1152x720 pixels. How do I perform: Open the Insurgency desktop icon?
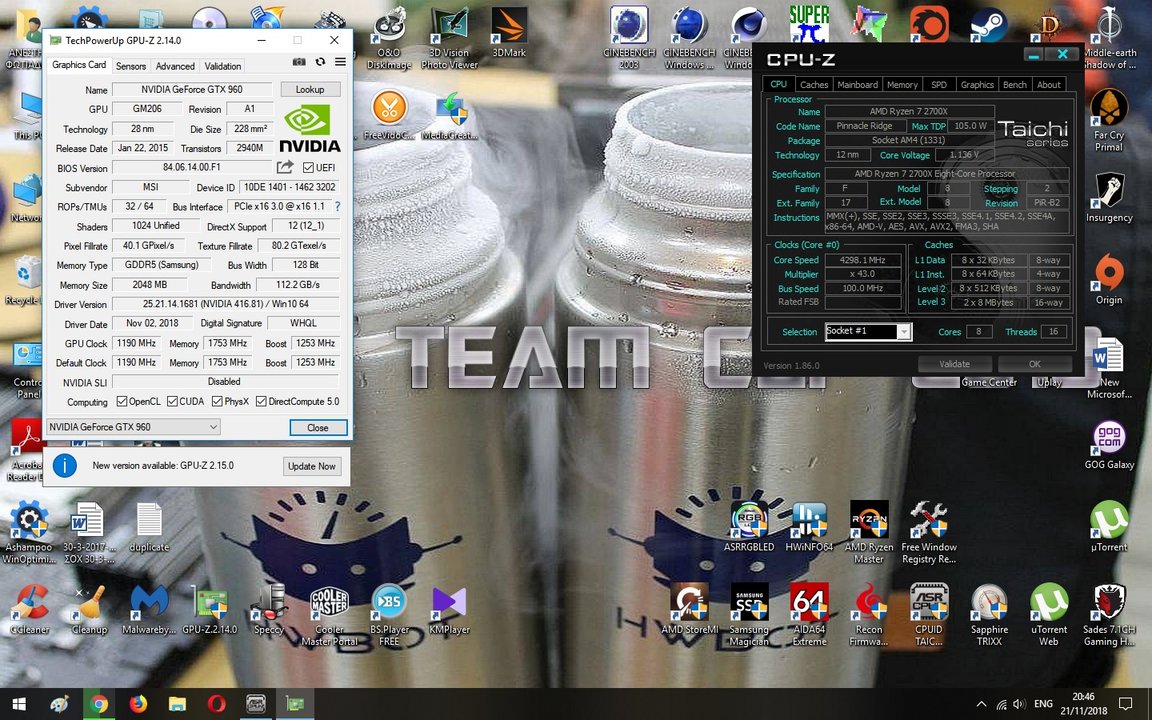1109,197
